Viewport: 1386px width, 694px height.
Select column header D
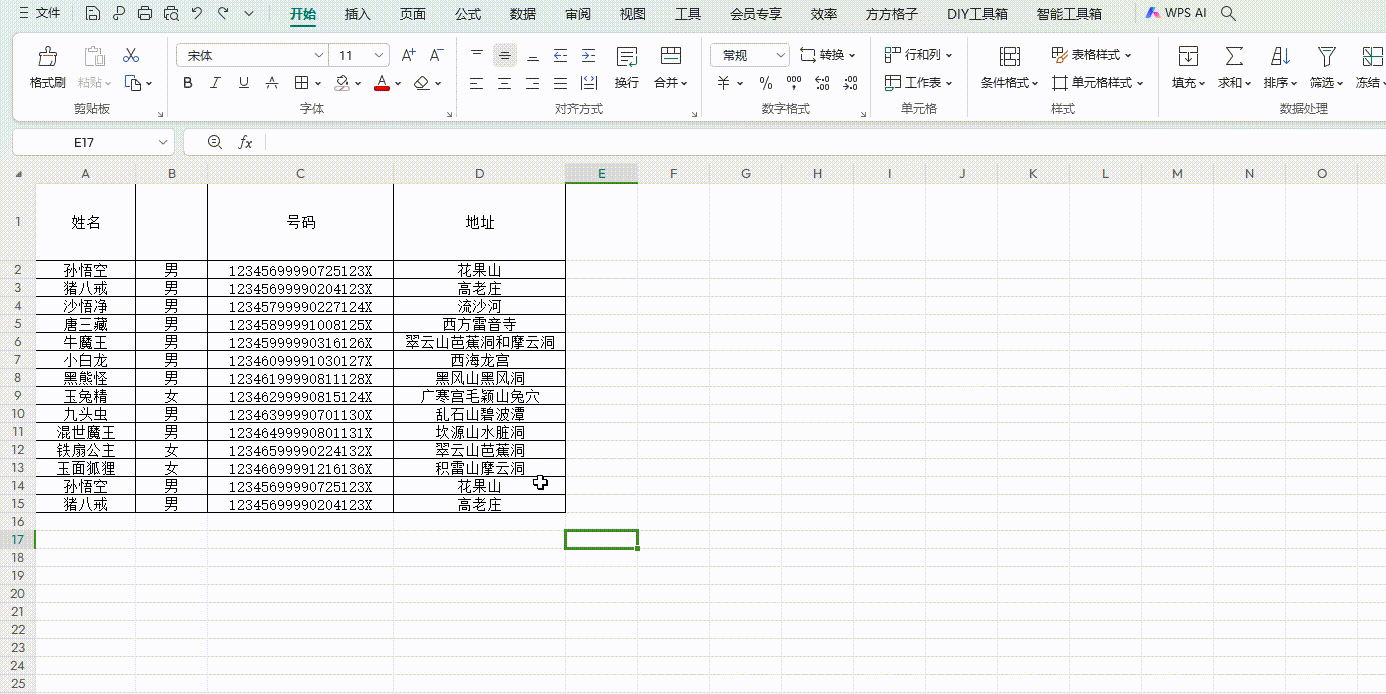coord(479,174)
